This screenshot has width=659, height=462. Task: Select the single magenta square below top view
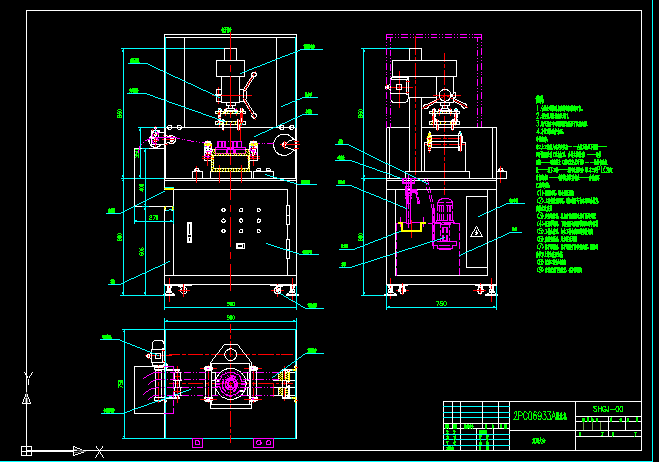pos(198,443)
